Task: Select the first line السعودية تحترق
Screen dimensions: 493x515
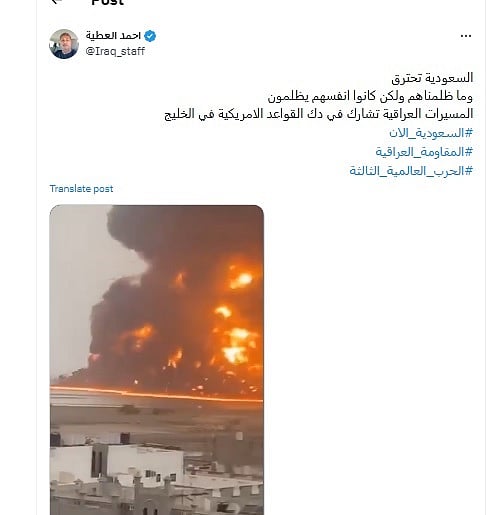Action: click(432, 78)
